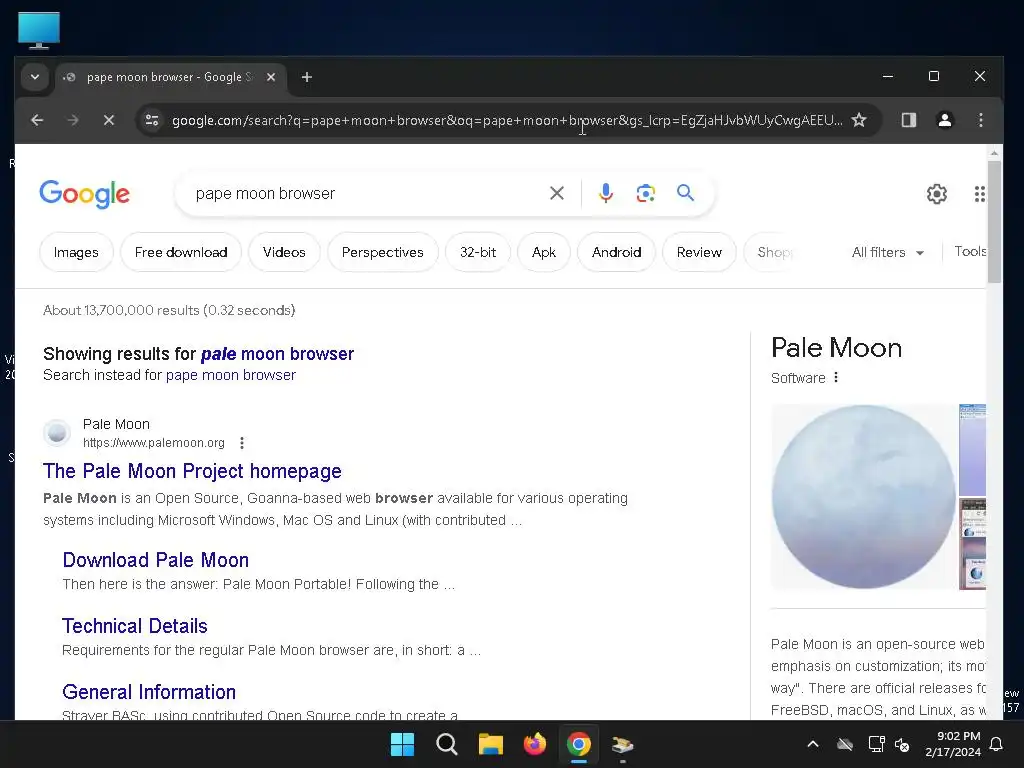Open General Information sitelink

tap(149, 692)
